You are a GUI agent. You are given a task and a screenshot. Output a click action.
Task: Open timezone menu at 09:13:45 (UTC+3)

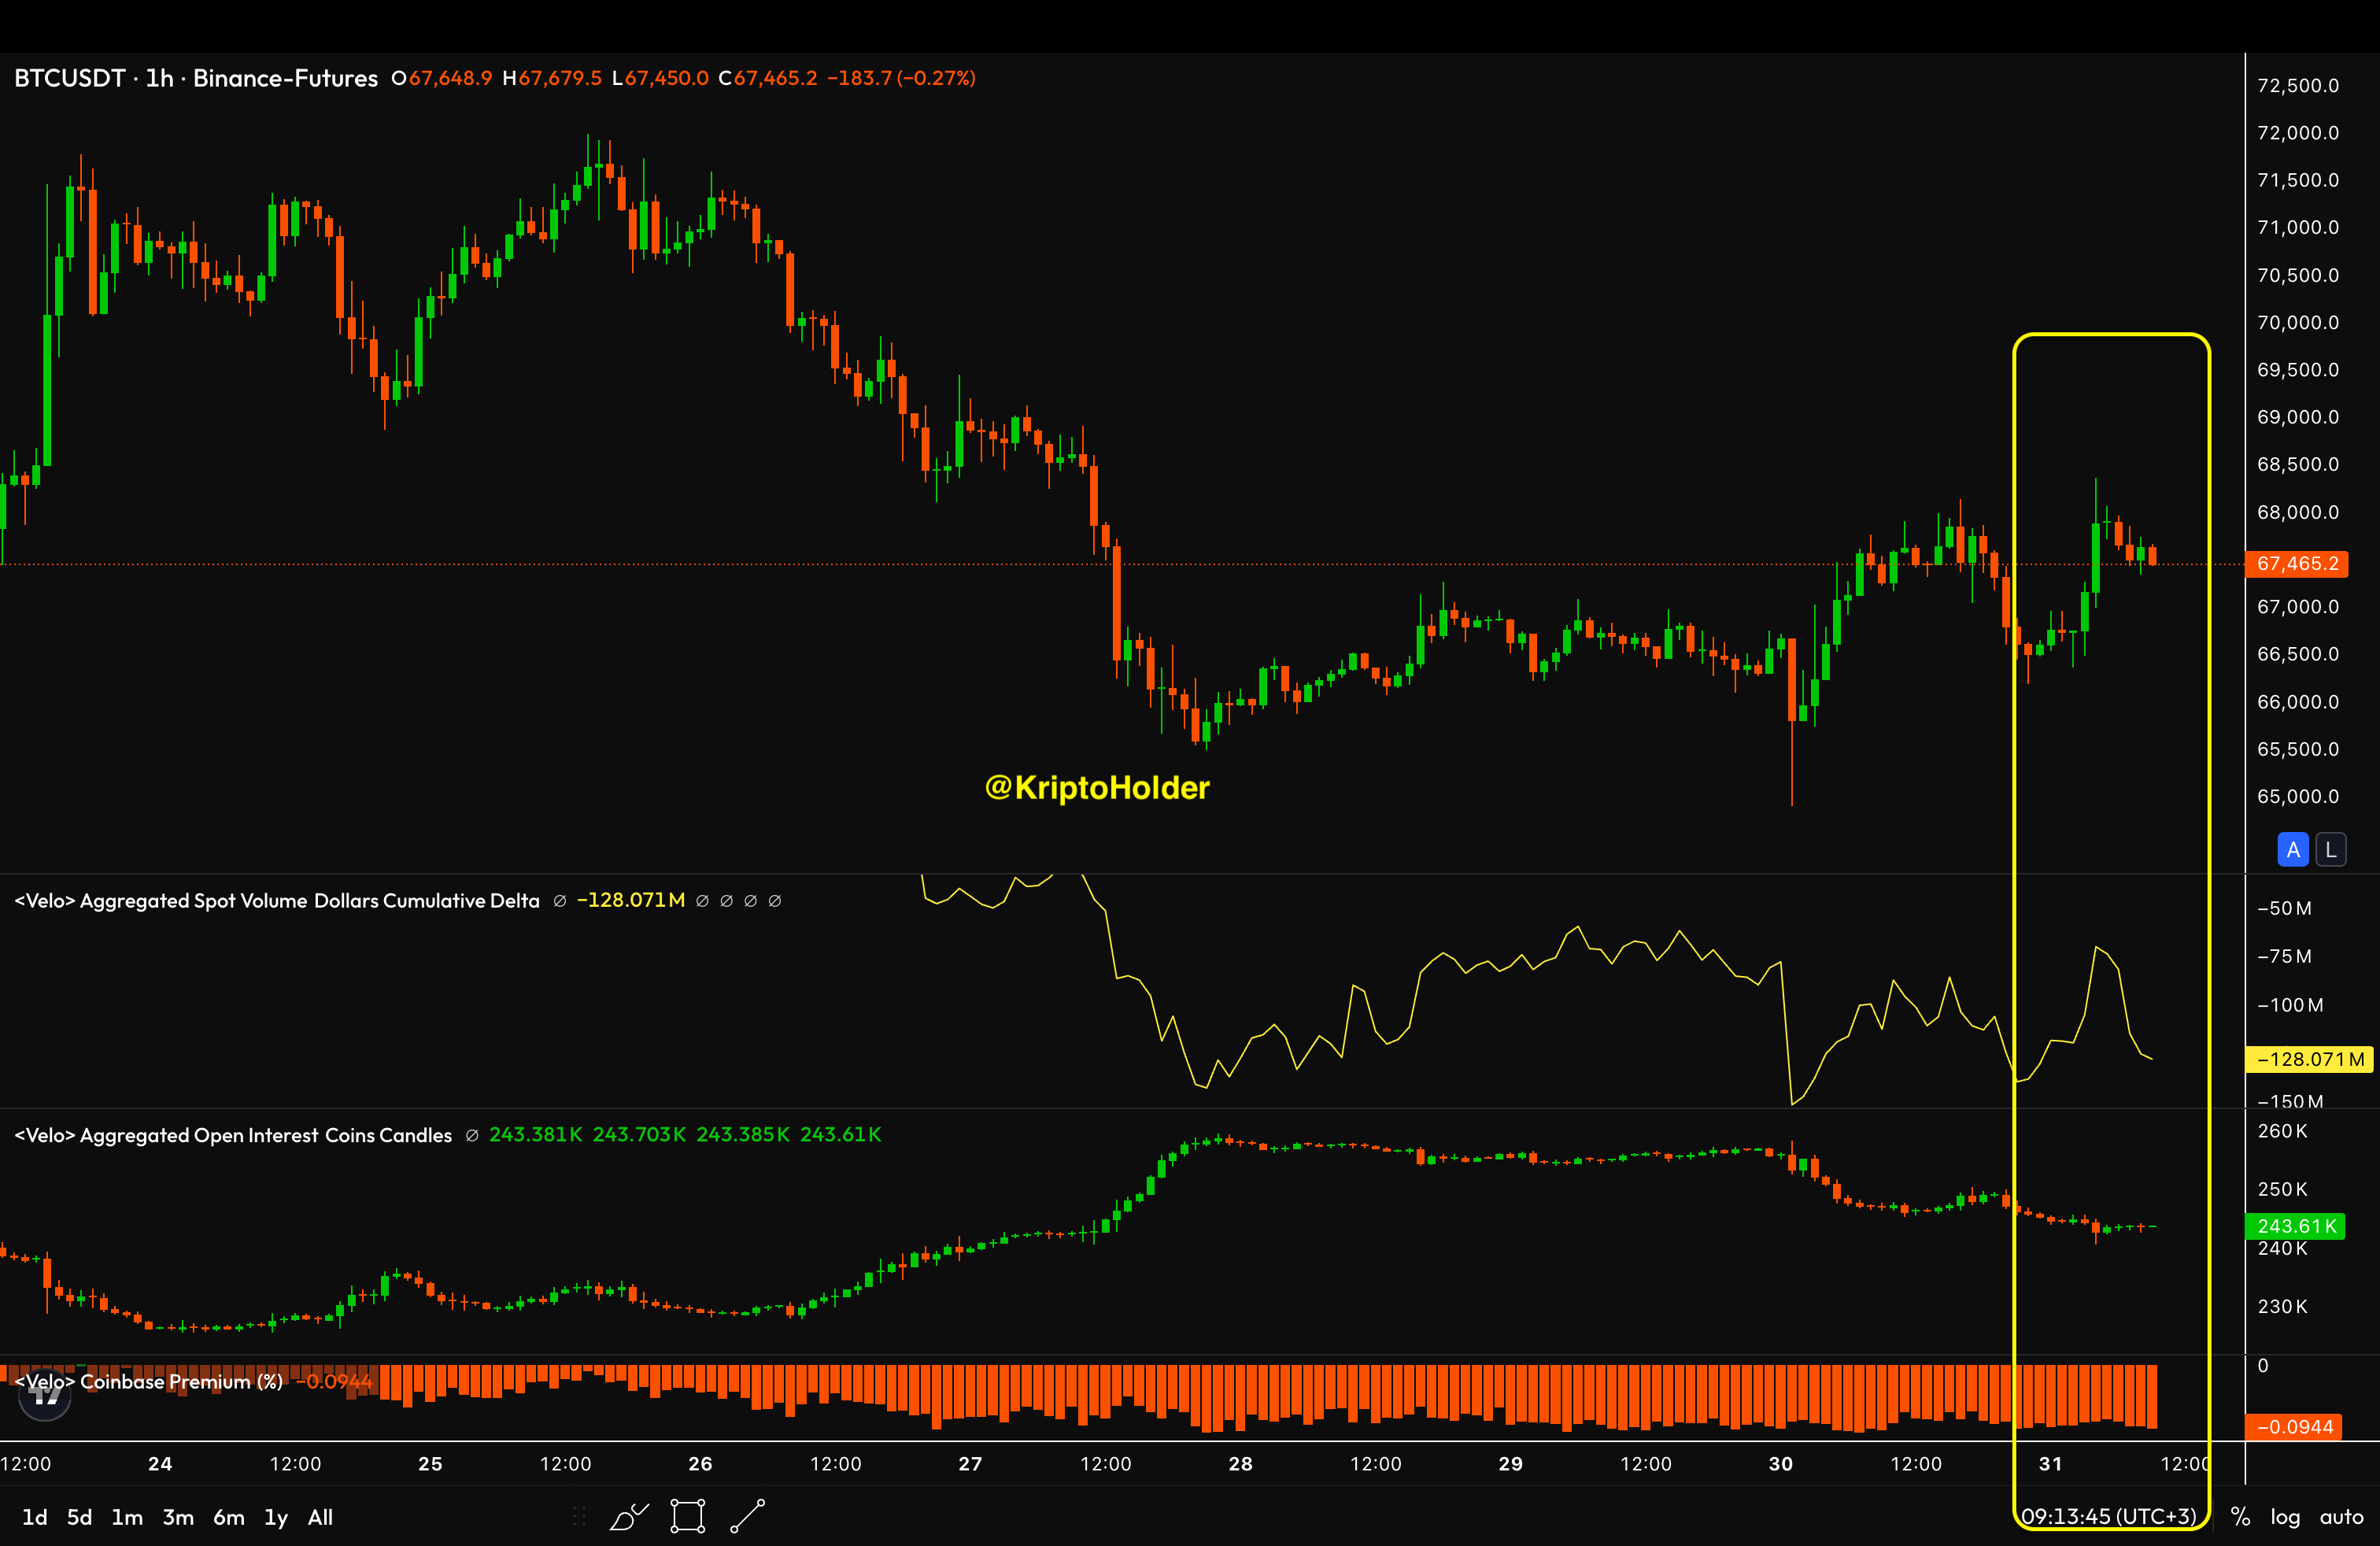pyautogui.click(x=2108, y=1517)
